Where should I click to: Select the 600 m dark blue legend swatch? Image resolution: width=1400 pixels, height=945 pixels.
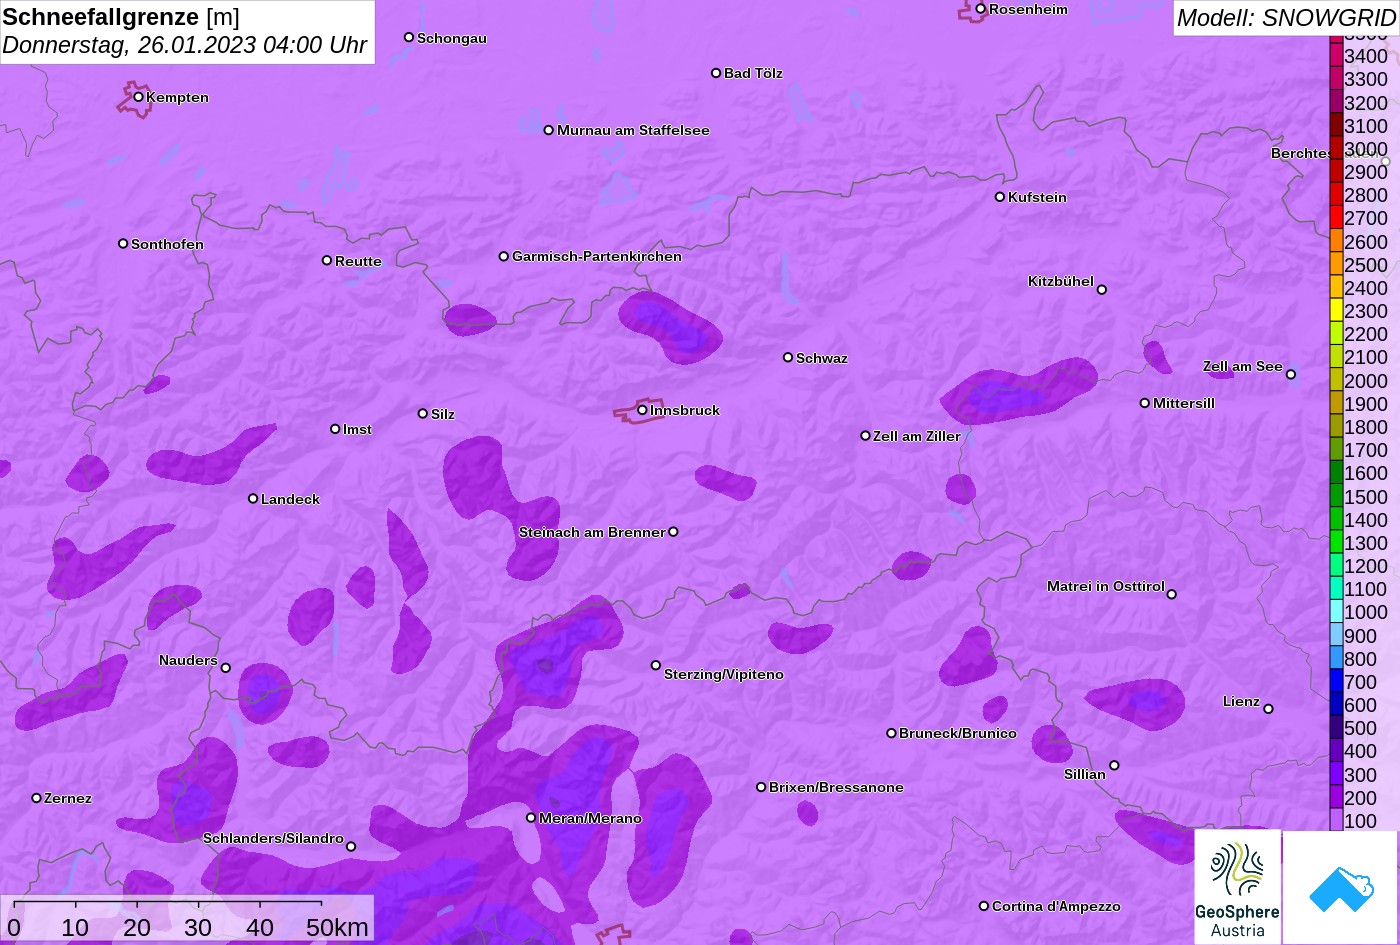point(1336,705)
